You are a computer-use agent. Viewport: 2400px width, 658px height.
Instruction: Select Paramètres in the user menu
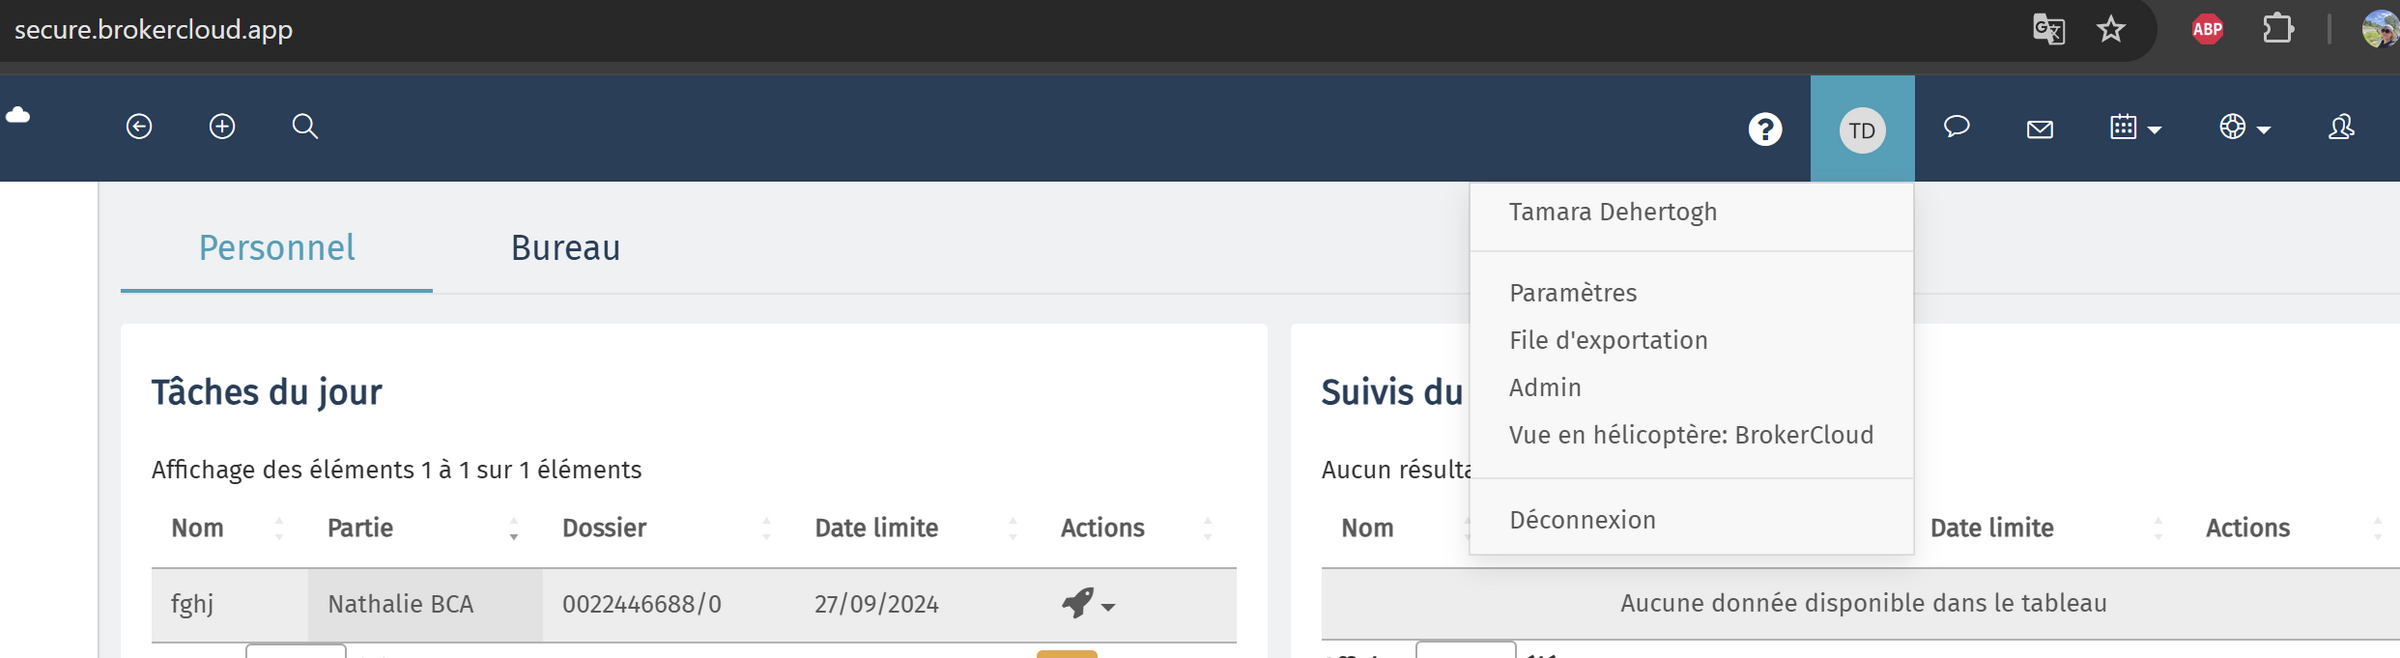point(1573,293)
